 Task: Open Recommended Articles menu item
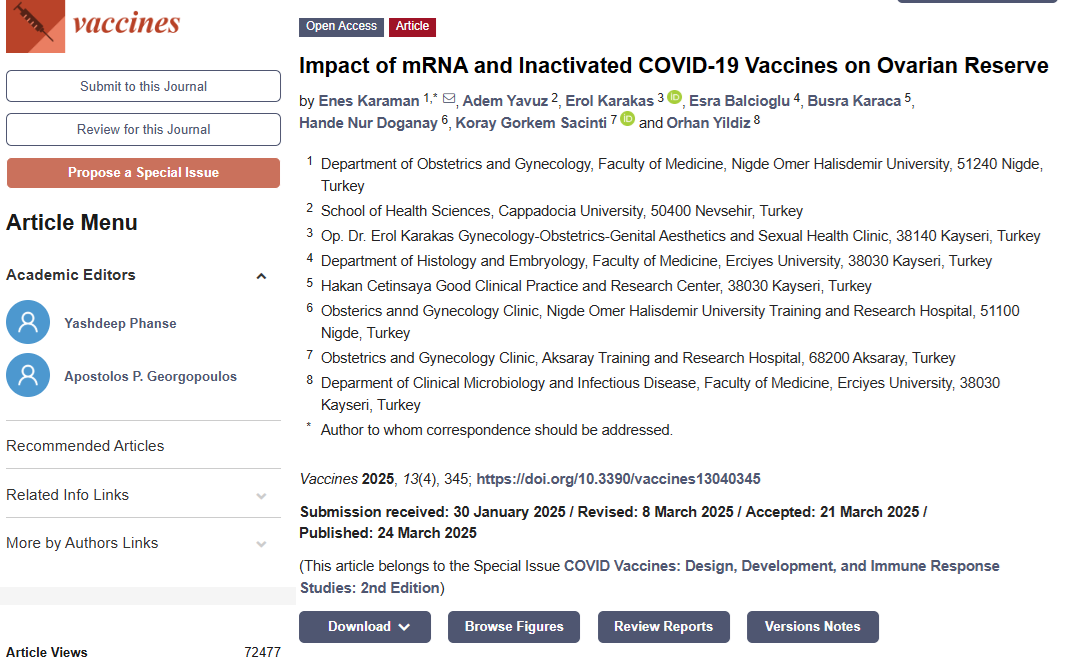click(x=85, y=446)
